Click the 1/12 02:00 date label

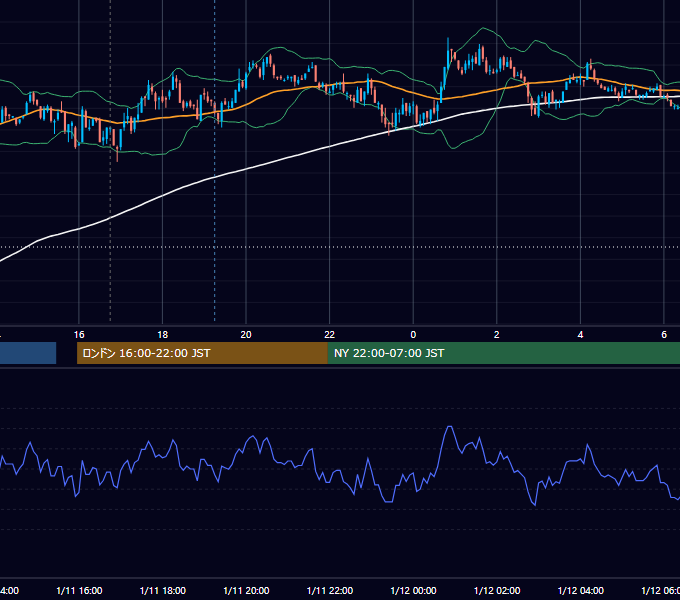coord(497,591)
